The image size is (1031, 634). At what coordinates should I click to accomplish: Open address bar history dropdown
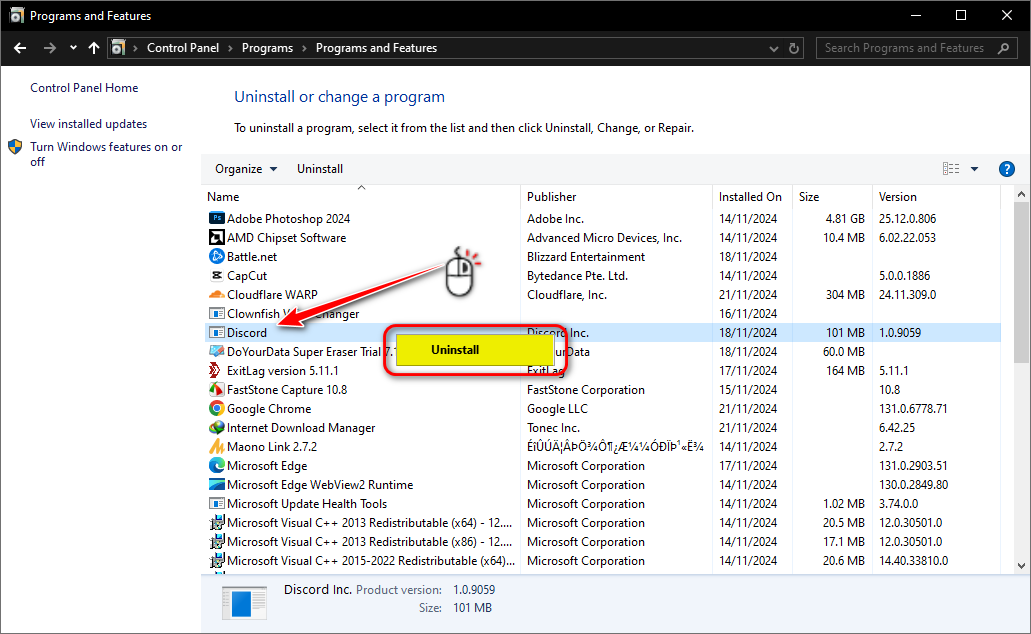pos(774,48)
